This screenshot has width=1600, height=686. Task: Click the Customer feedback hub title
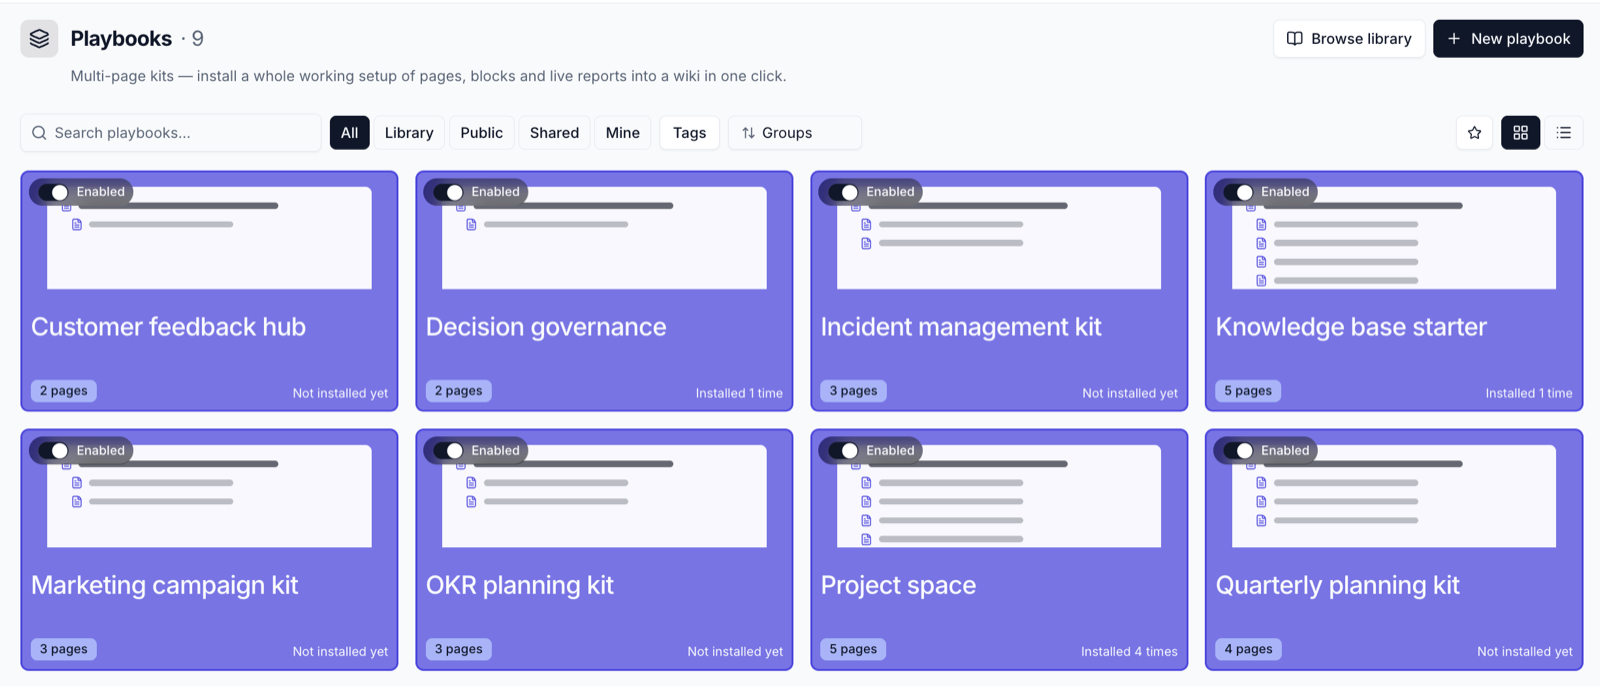(168, 327)
